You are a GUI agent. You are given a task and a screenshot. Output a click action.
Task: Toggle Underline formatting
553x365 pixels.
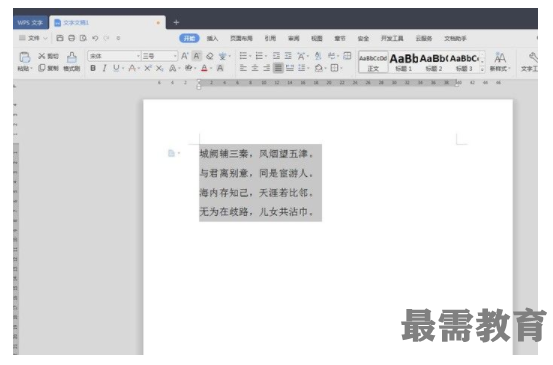pyautogui.click(x=116, y=68)
